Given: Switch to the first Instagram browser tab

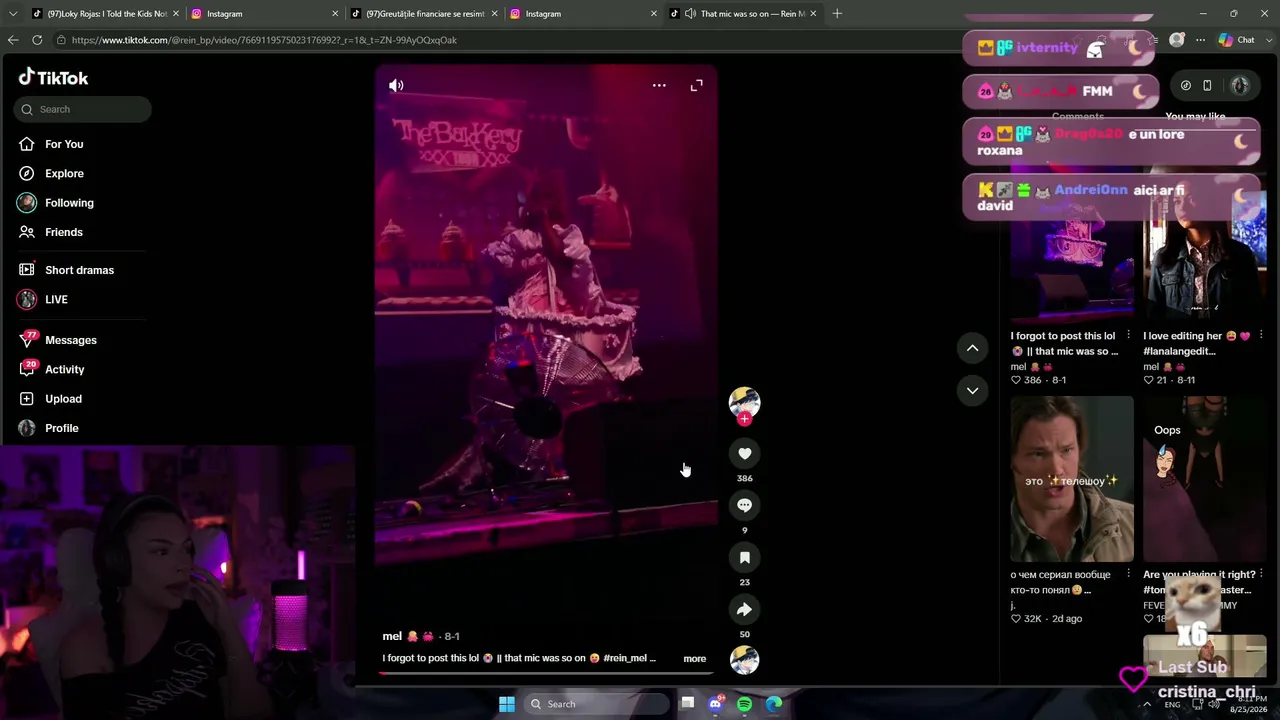Looking at the screenshot, I should [x=263, y=14].
